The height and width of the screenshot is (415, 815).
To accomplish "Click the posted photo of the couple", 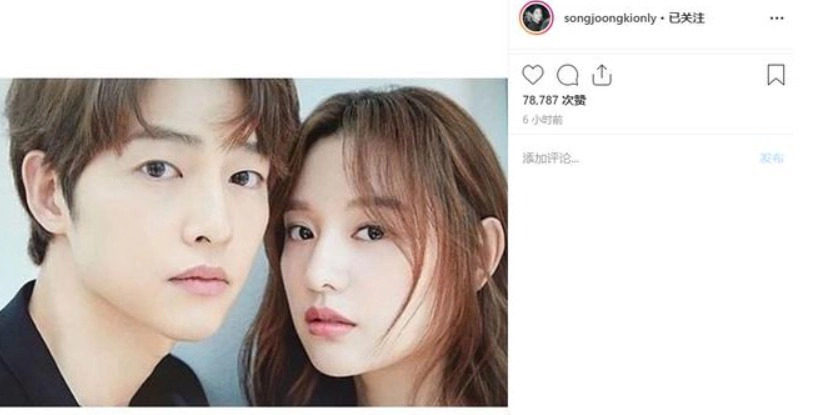I will point(254,242).
